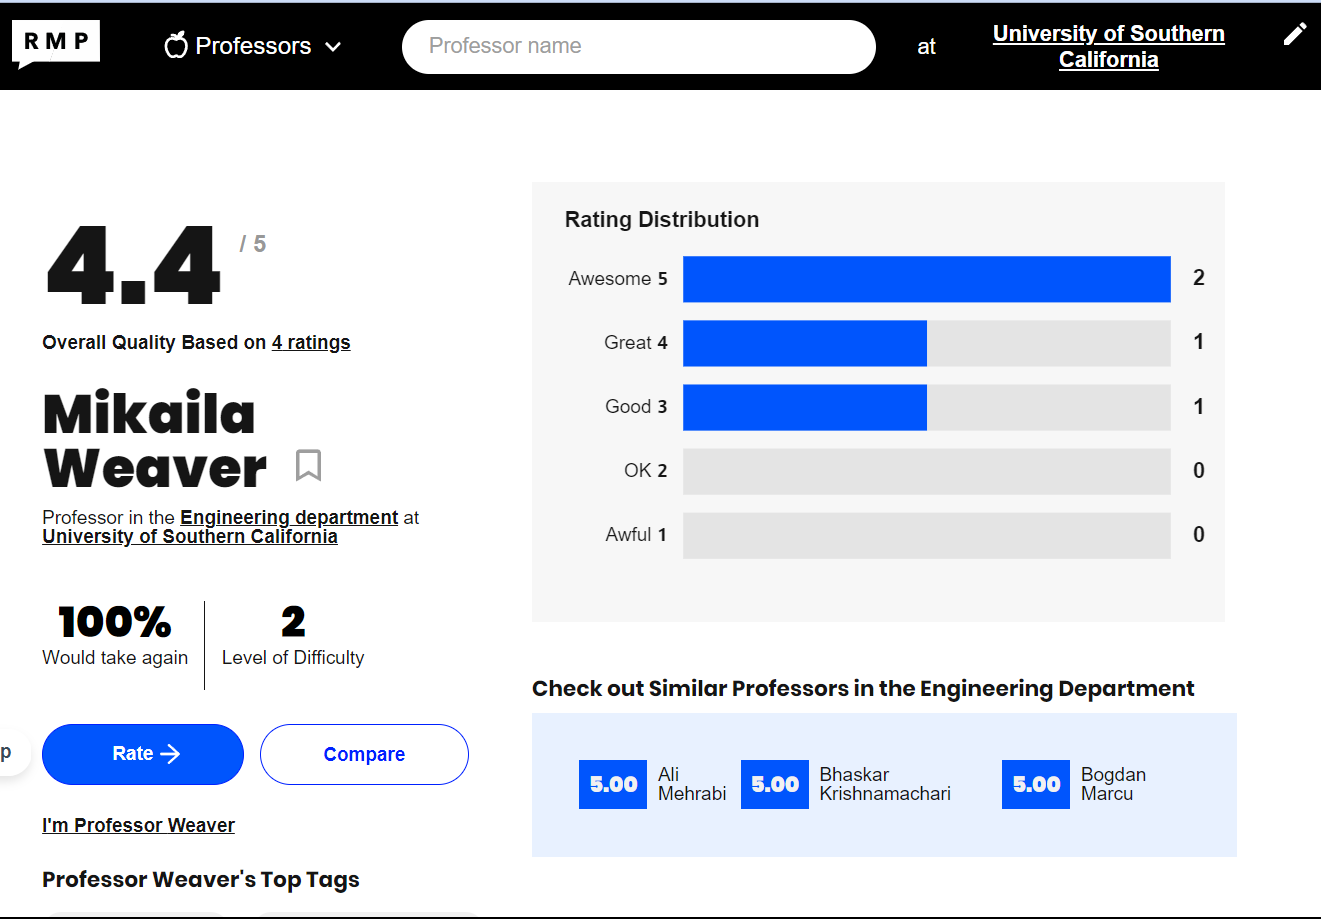Click the Professor Weaver's Top Tags heading
Image resolution: width=1321 pixels, height=919 pixels.
tap(201, 880)
